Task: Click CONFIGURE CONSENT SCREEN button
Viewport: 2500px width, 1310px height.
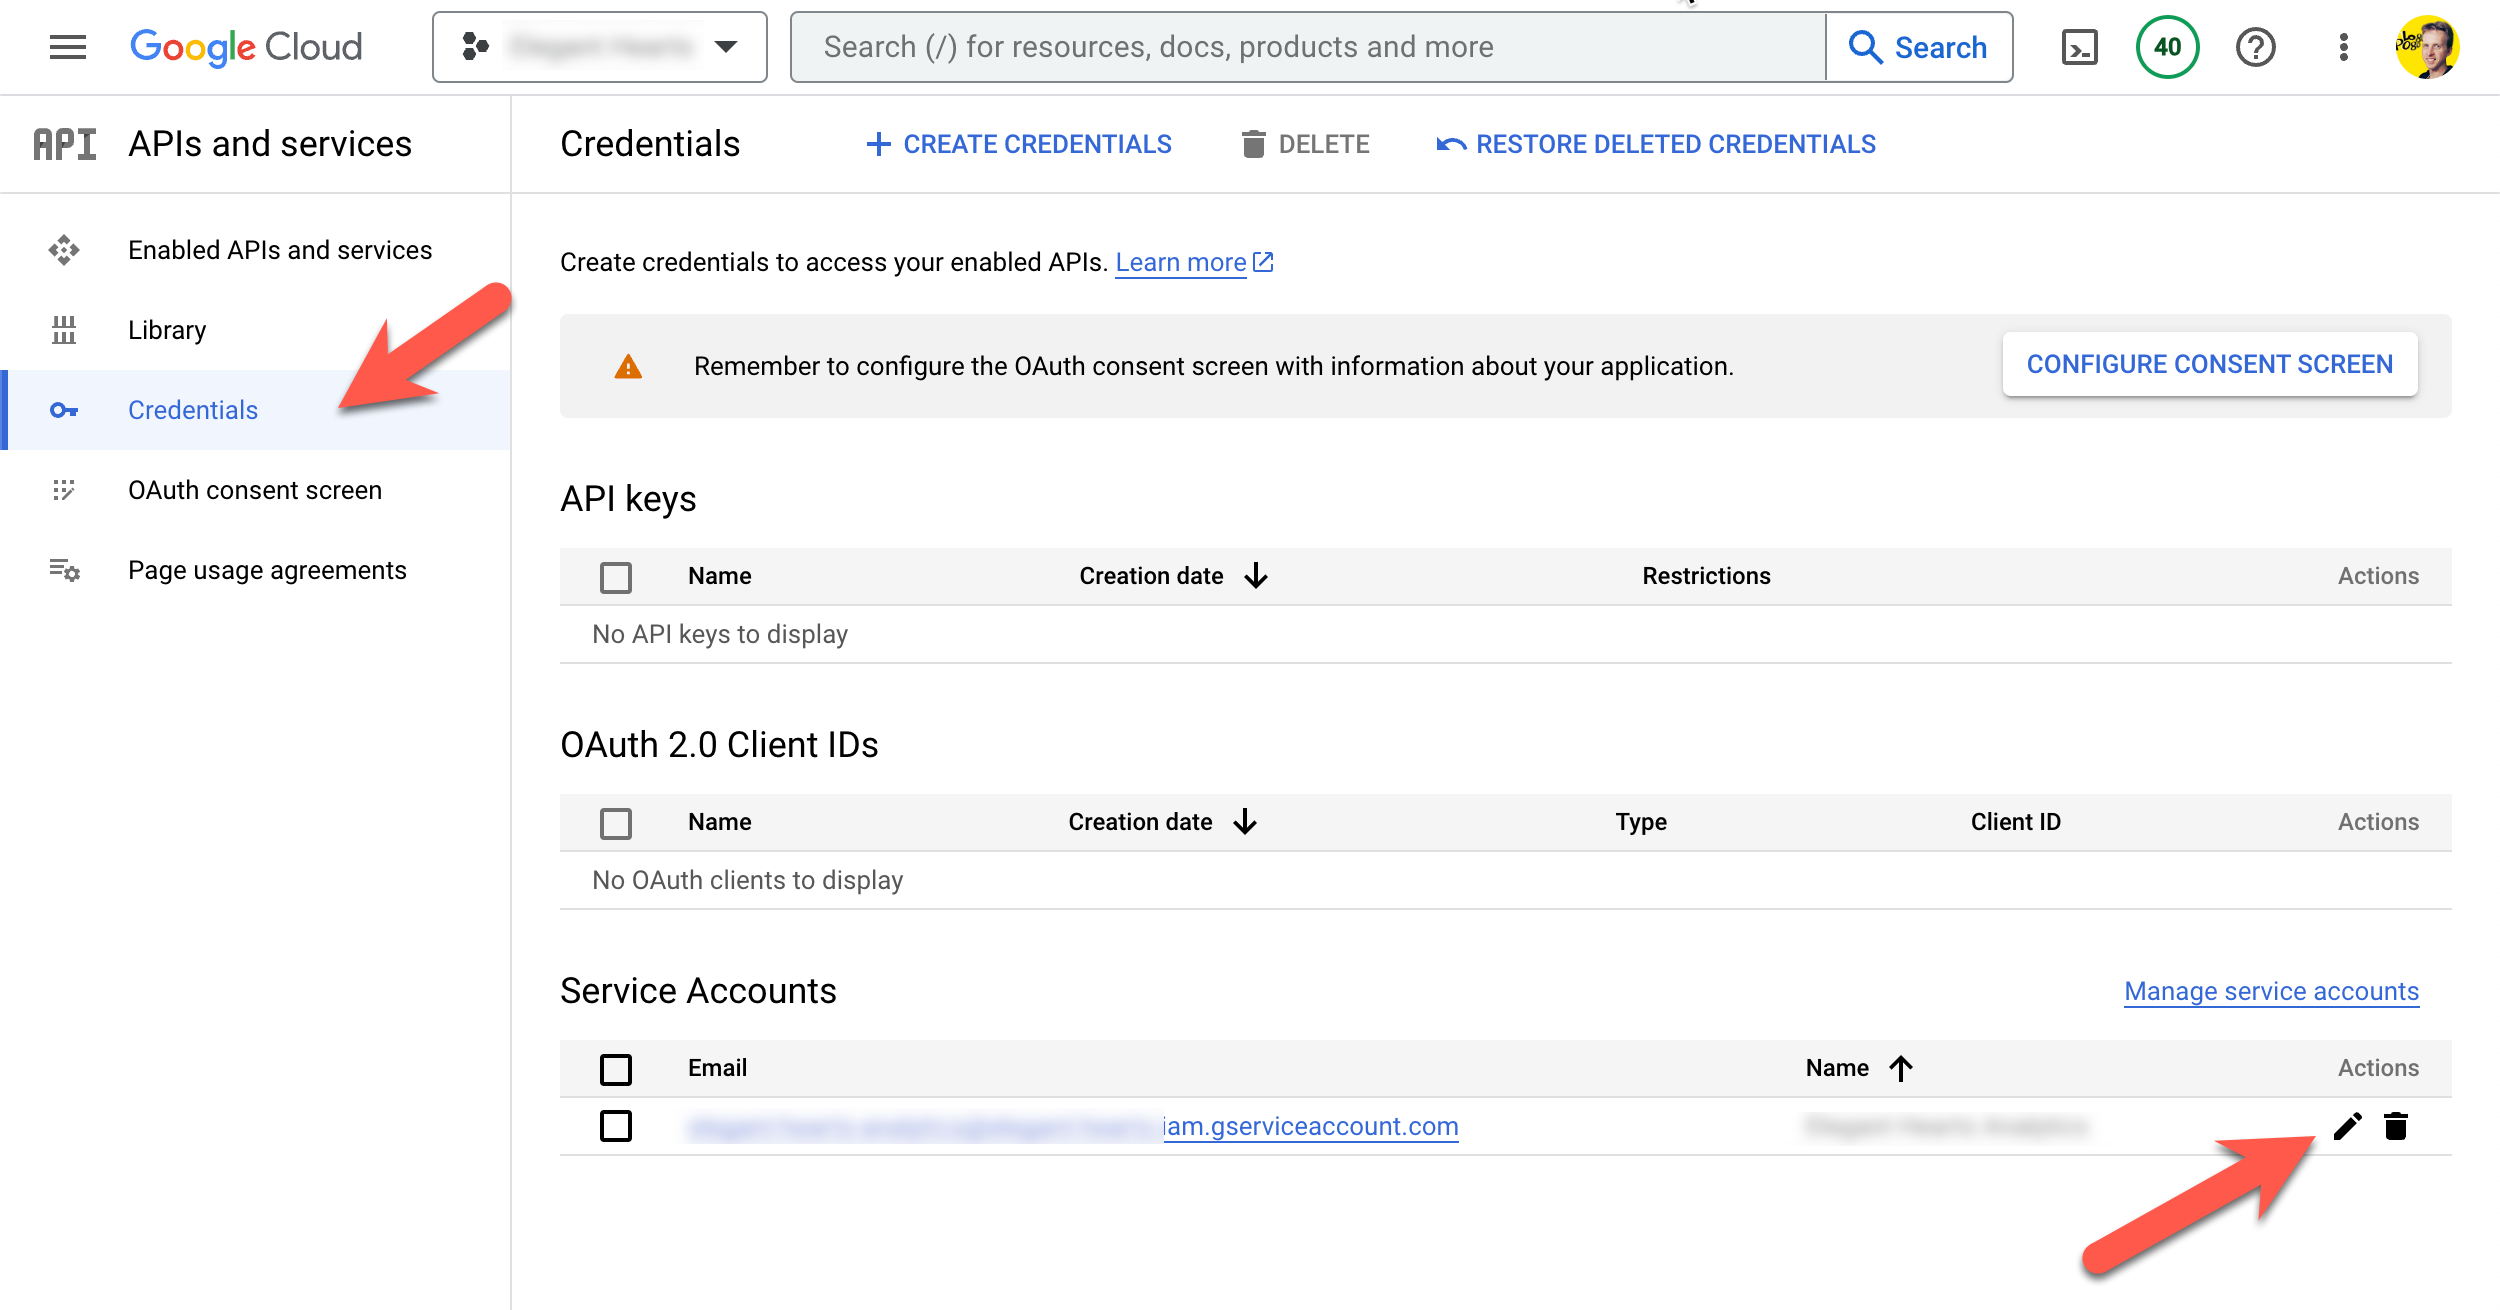Action: point(2210,364)
